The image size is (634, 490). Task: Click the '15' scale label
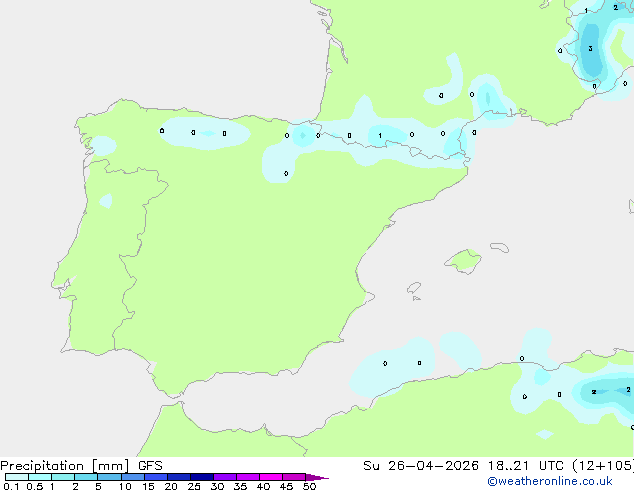click(148, 486)
